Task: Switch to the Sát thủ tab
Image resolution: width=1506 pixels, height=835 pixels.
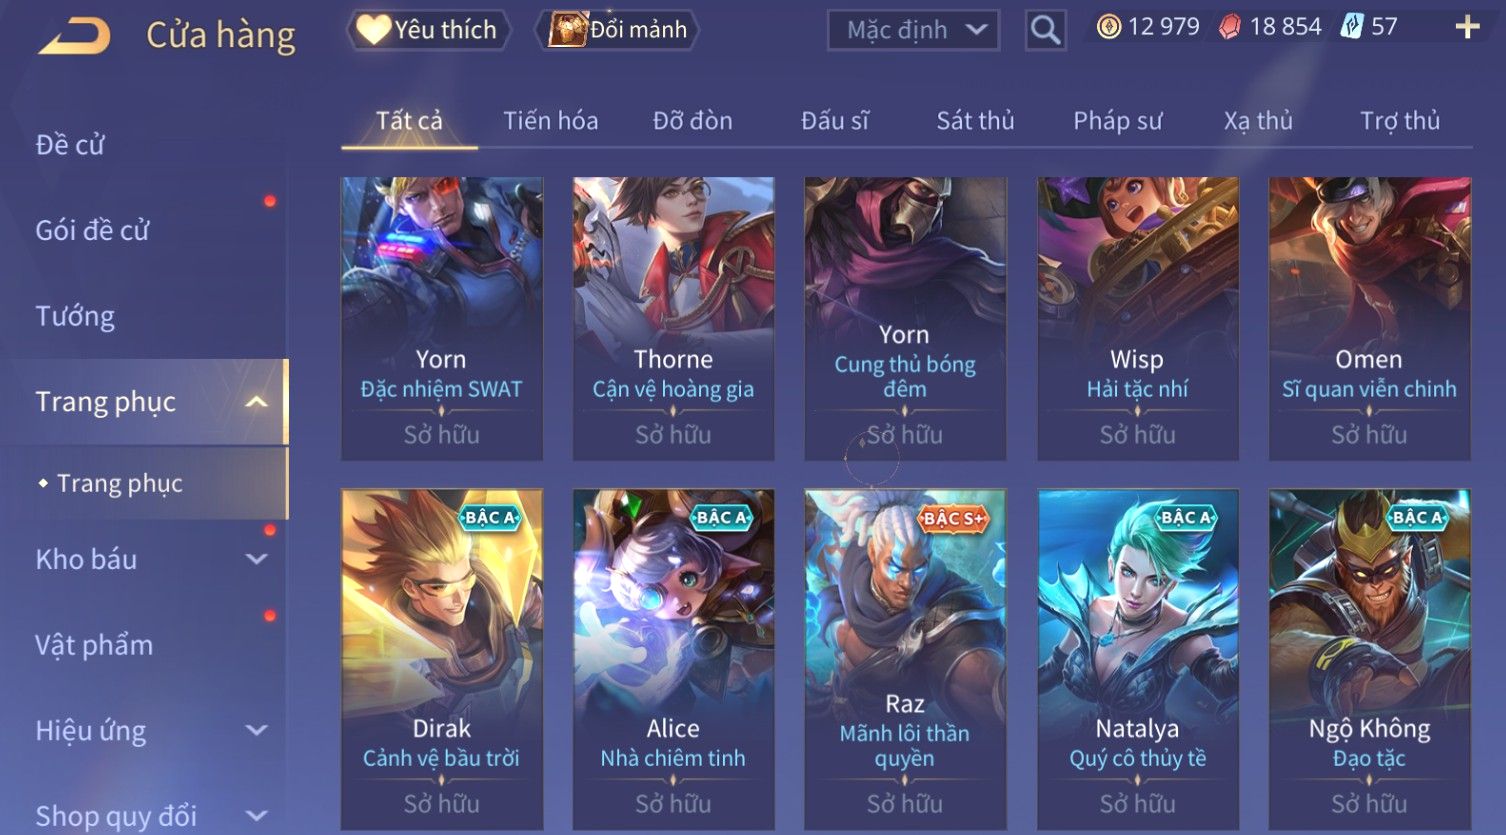Action: coord(975,121)
